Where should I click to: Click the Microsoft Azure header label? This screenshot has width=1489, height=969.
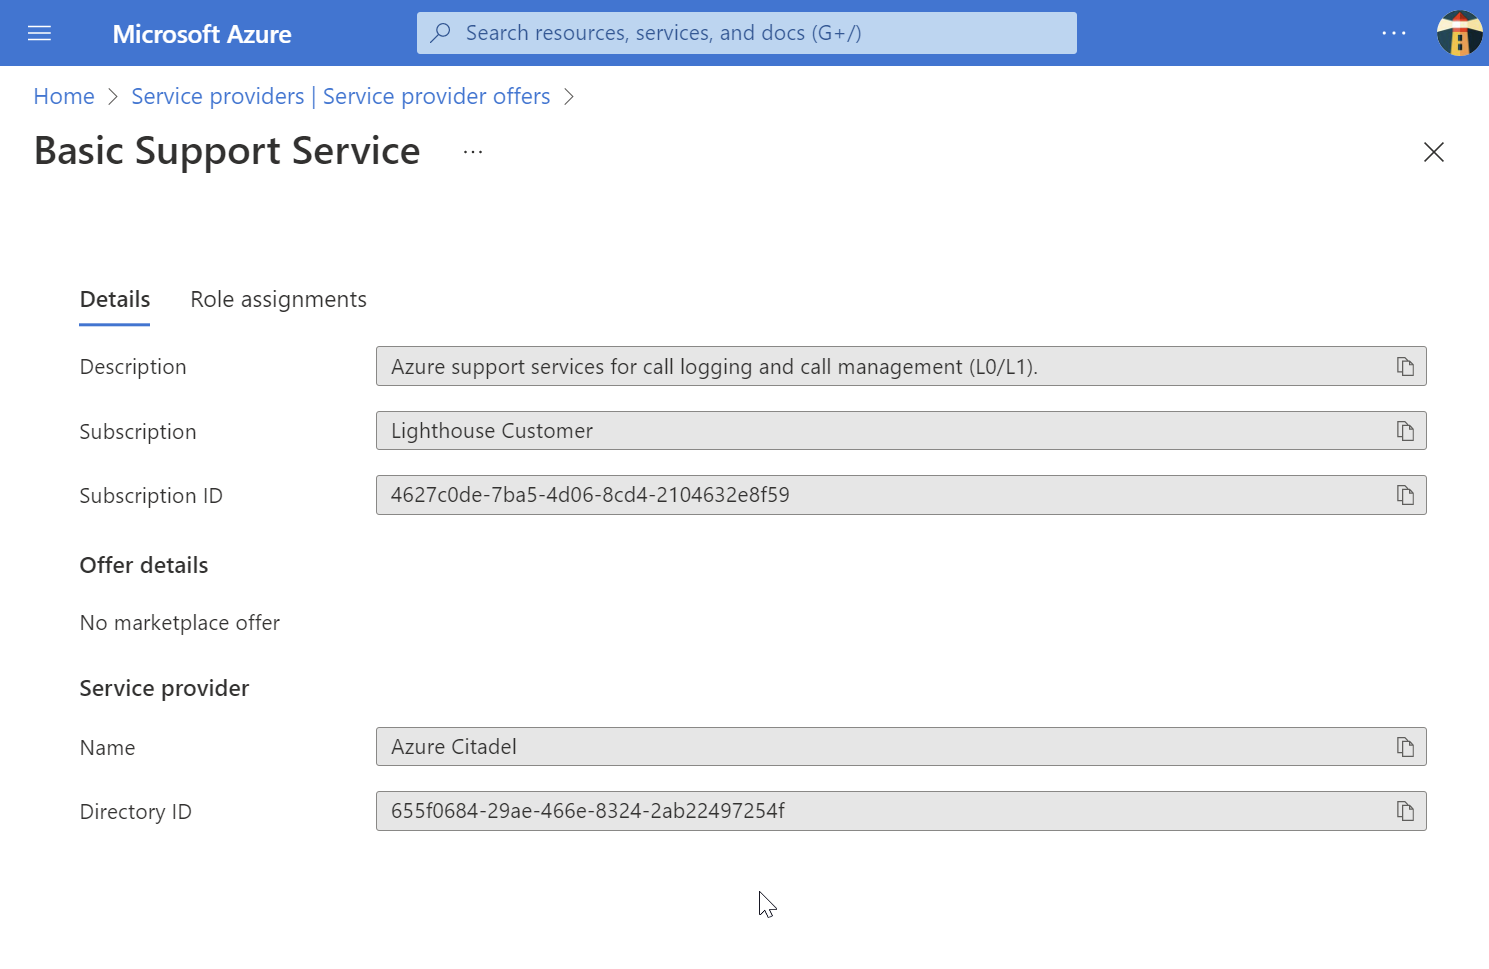coord(201,33)
